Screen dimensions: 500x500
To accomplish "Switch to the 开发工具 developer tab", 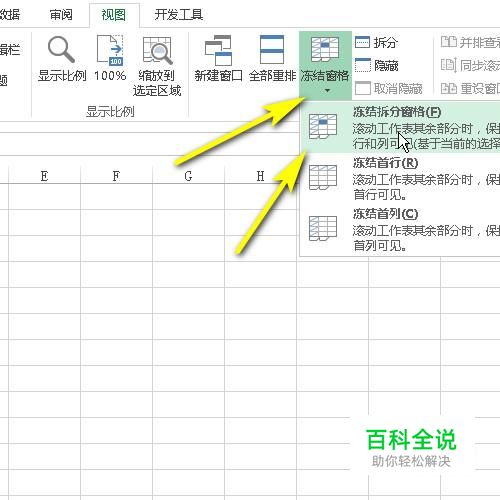I will point(179,15).
